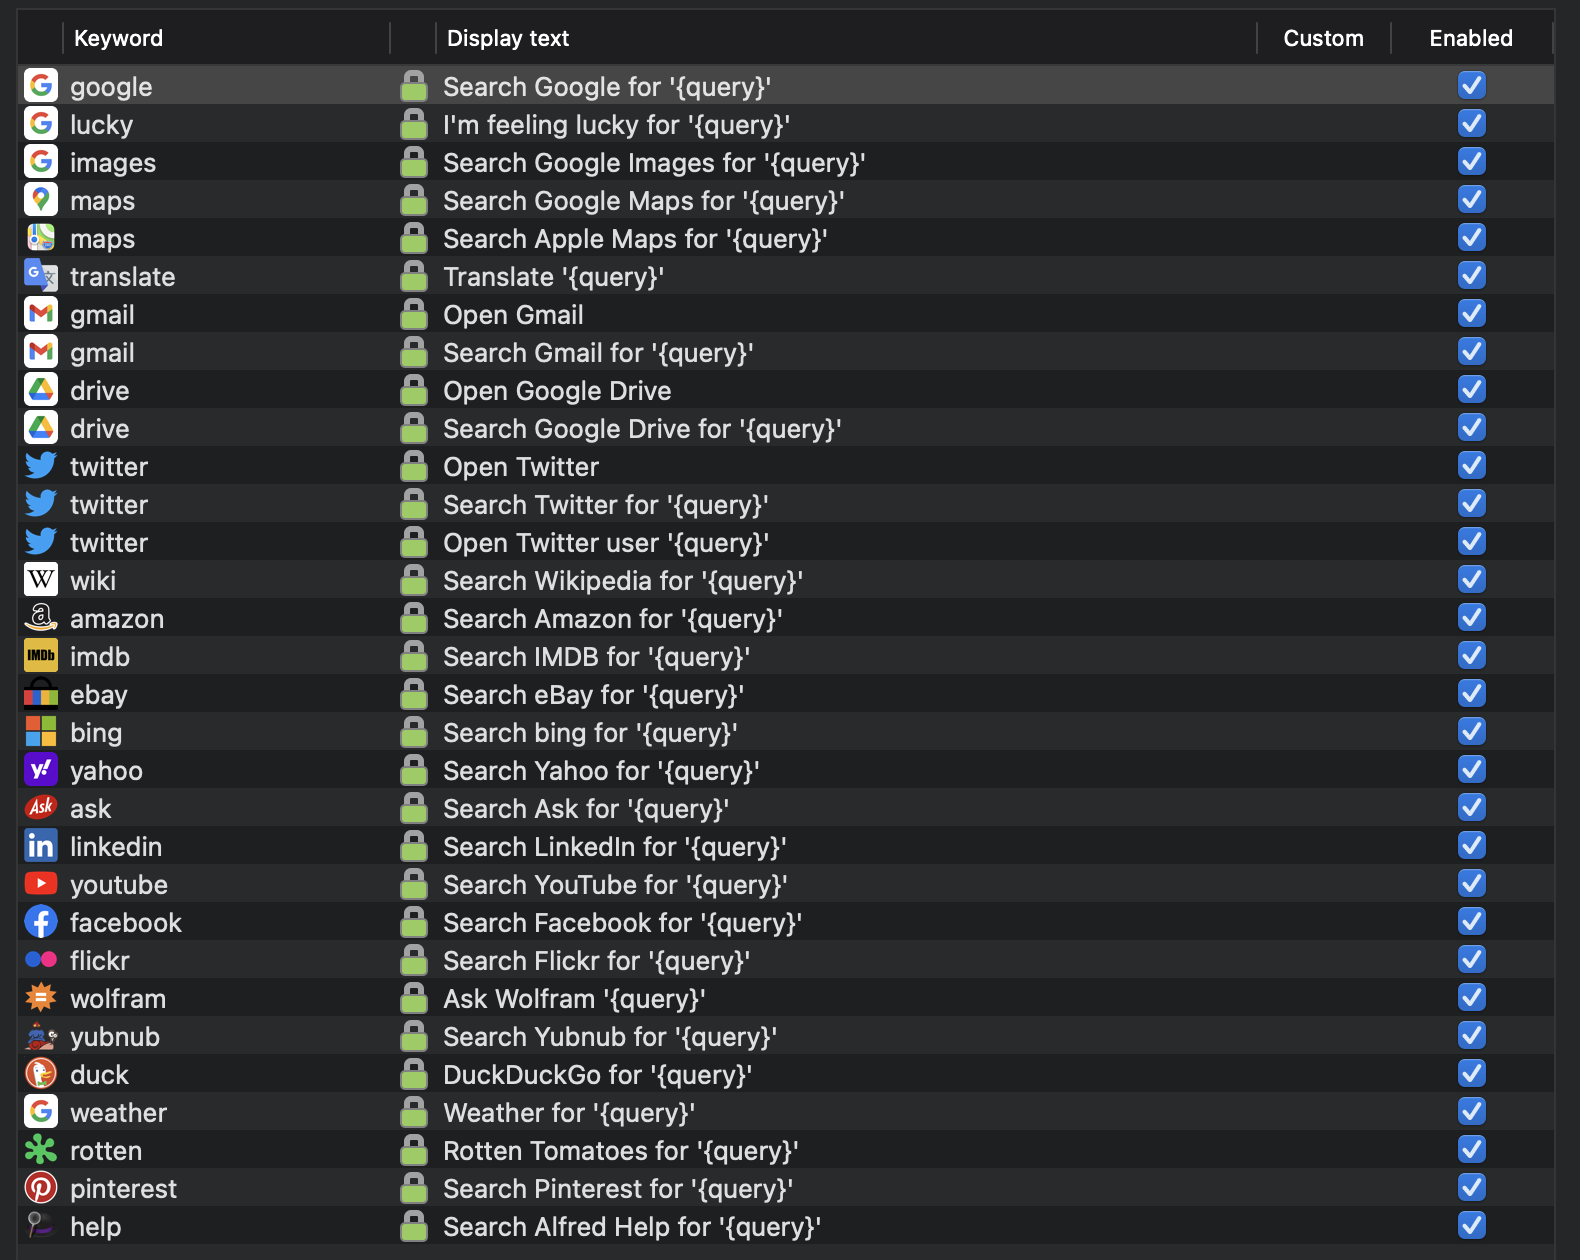The height and width of the screenshot is (1260, 1580).
Task: Select the 'lucky' keyword row
Action: pyautogui.click(x=786, y=124)
